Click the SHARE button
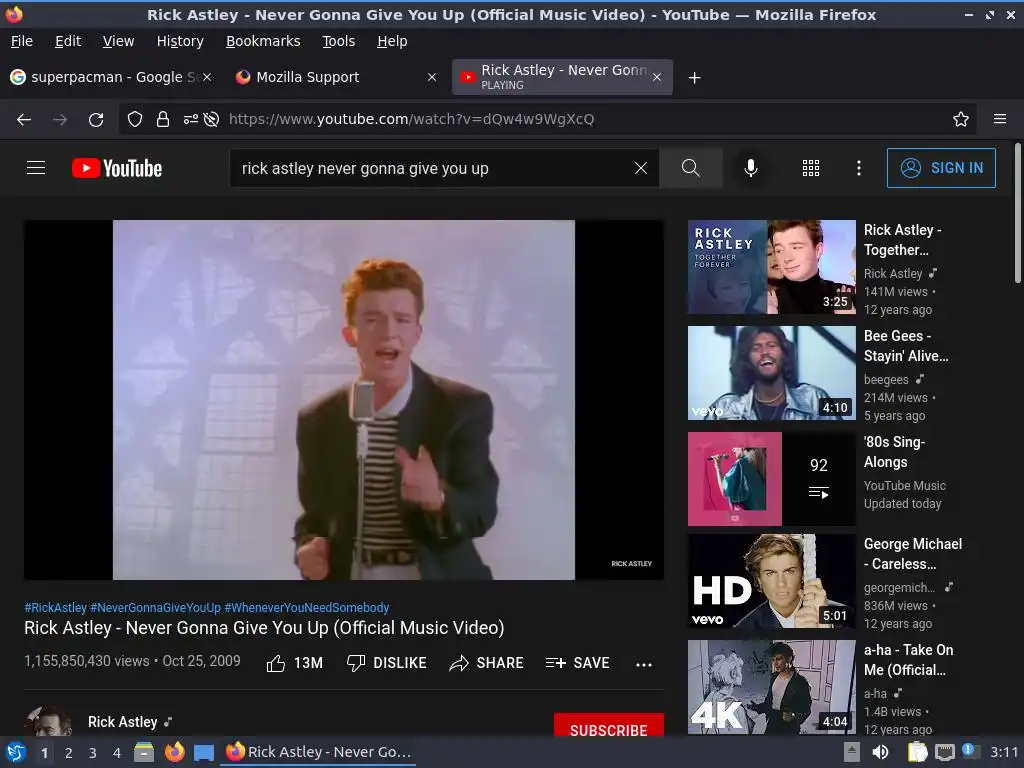This screenshot has height=768, width=1024. click(x=487, y=663)
